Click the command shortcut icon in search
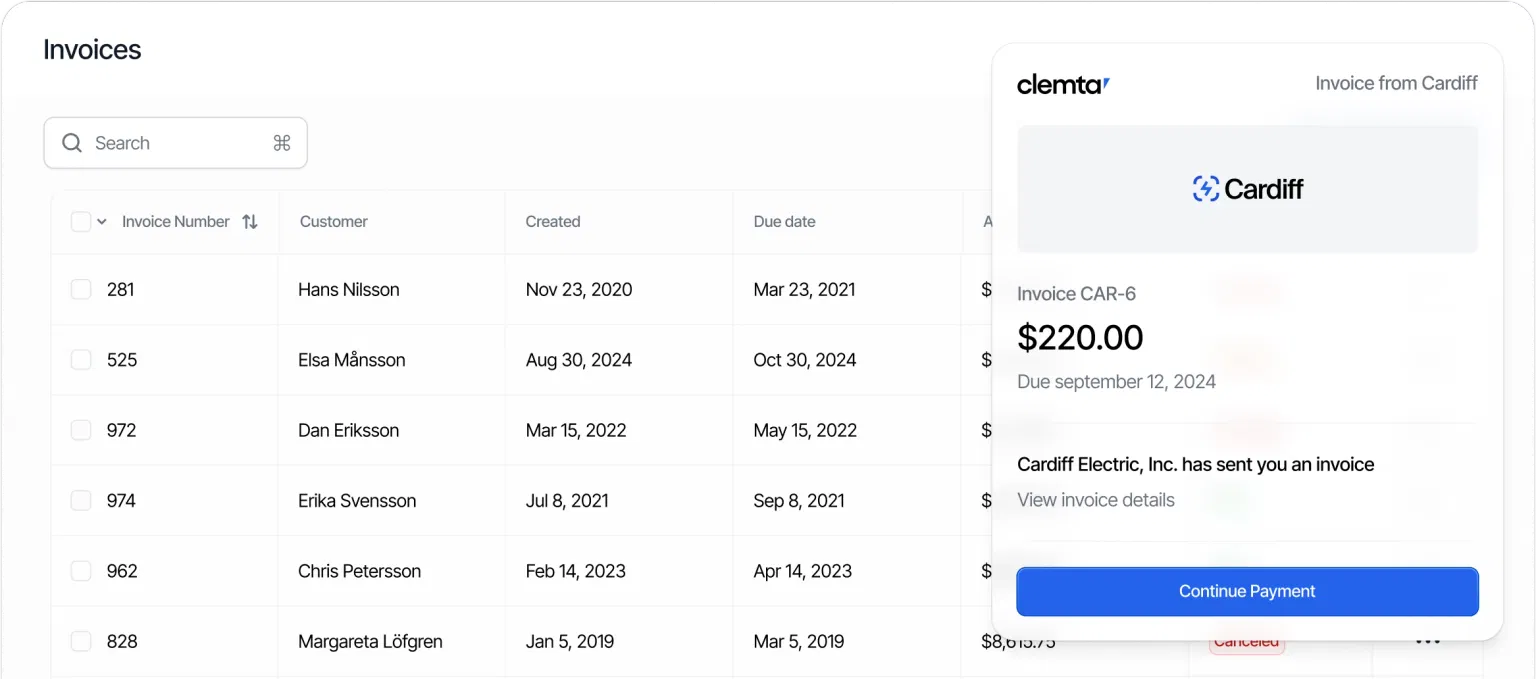 (x=282, y=143)
